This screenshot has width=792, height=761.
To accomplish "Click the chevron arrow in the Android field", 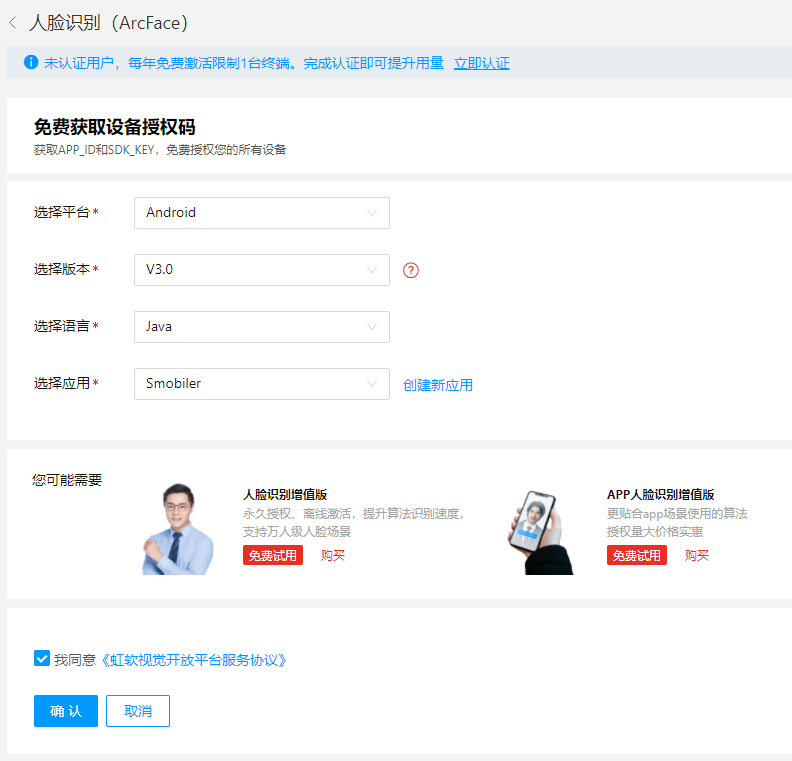I will coord(372,213).
